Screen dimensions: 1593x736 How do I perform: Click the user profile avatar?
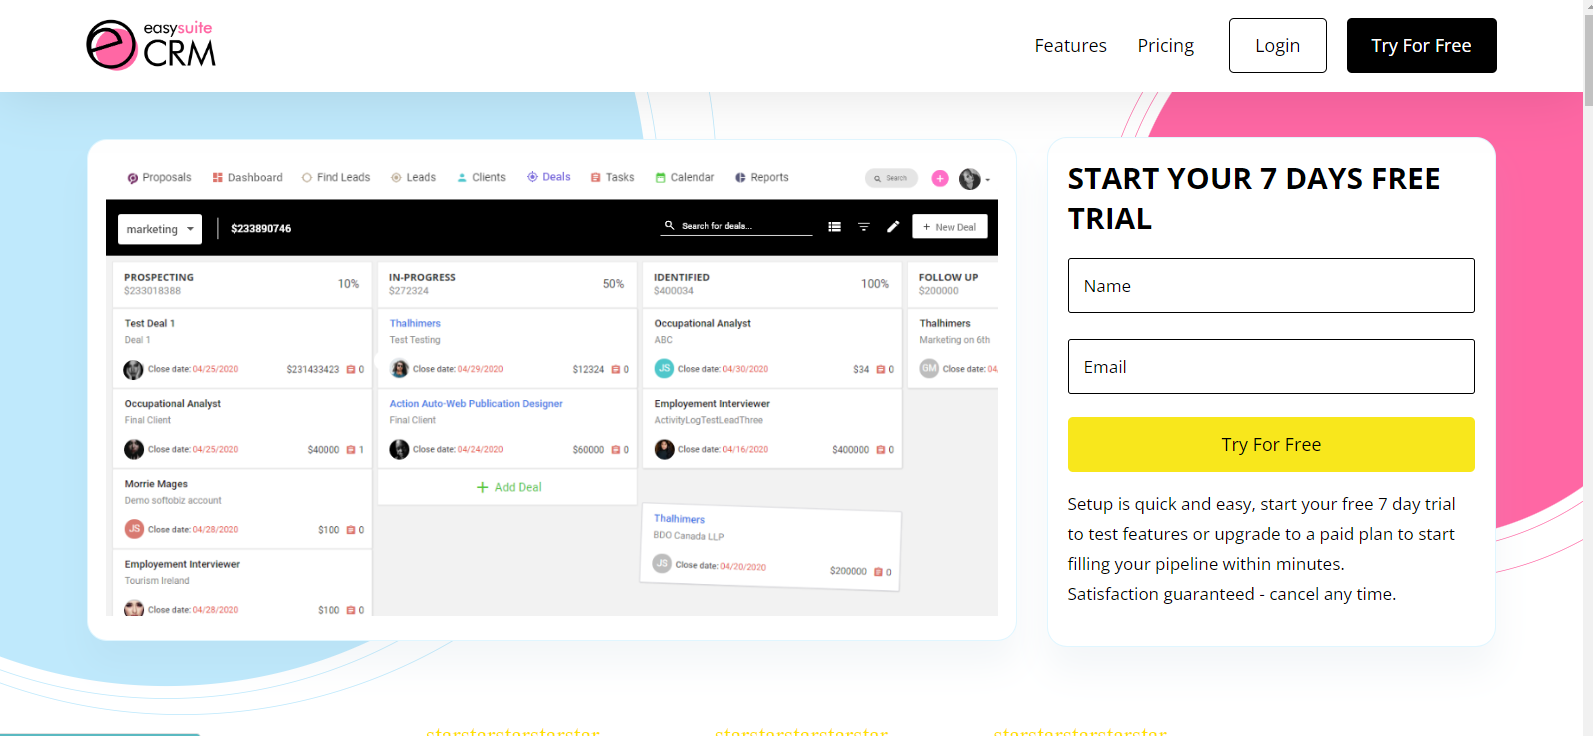point(969,179)
